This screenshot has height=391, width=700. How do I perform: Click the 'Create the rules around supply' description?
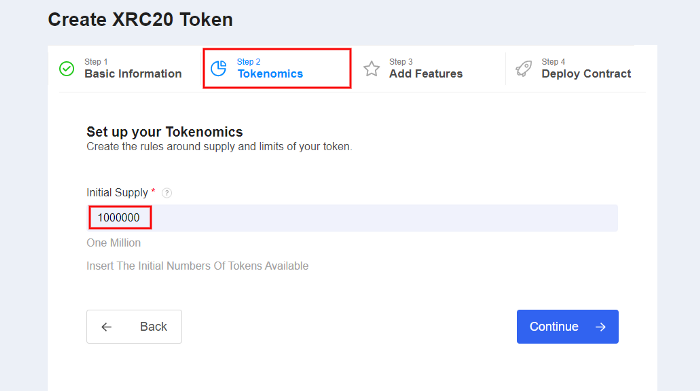[219, 146]
